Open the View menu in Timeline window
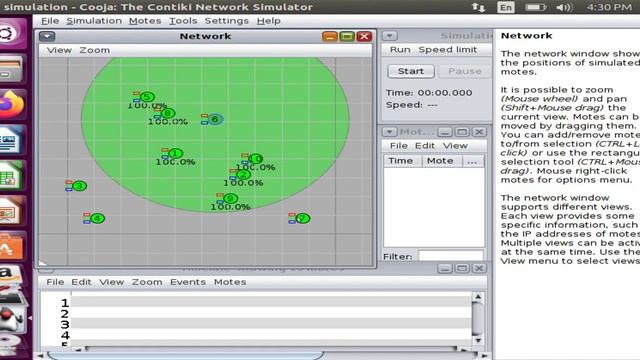The image size is (640, 360). tap(111, 282)
